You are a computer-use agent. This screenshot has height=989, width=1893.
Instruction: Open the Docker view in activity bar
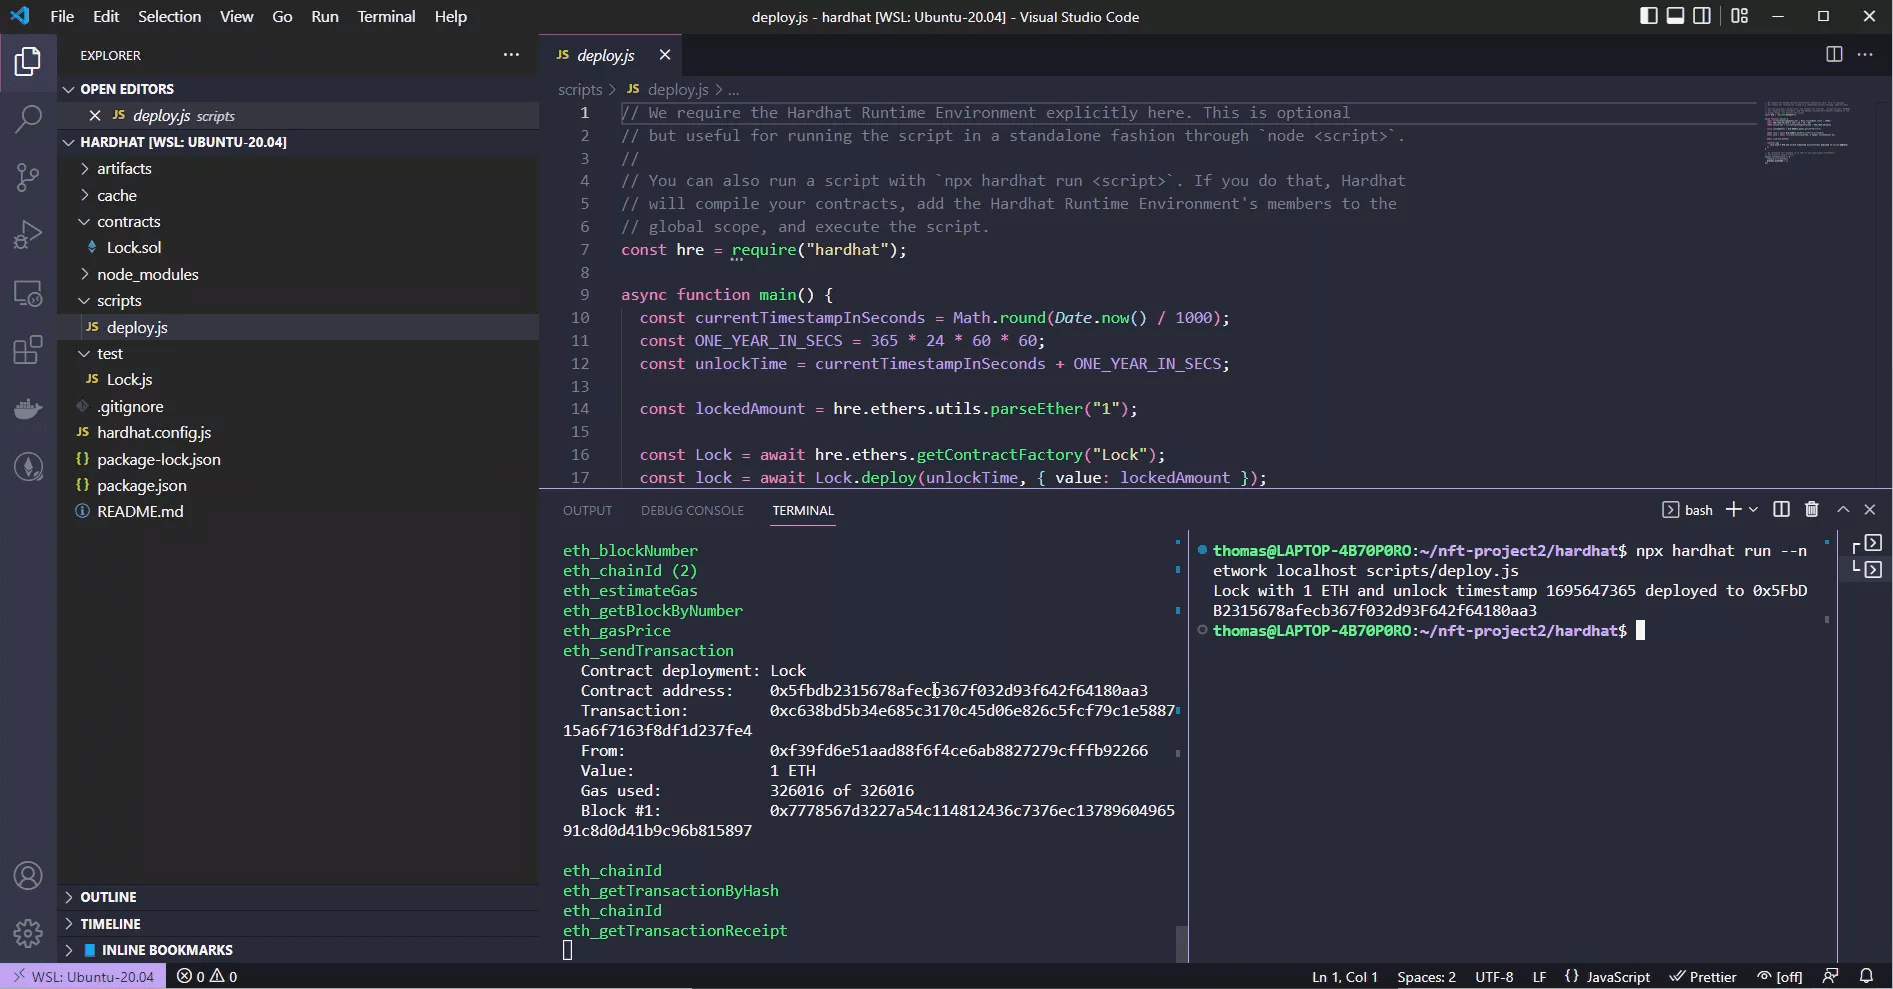click(x=28, y=408)
